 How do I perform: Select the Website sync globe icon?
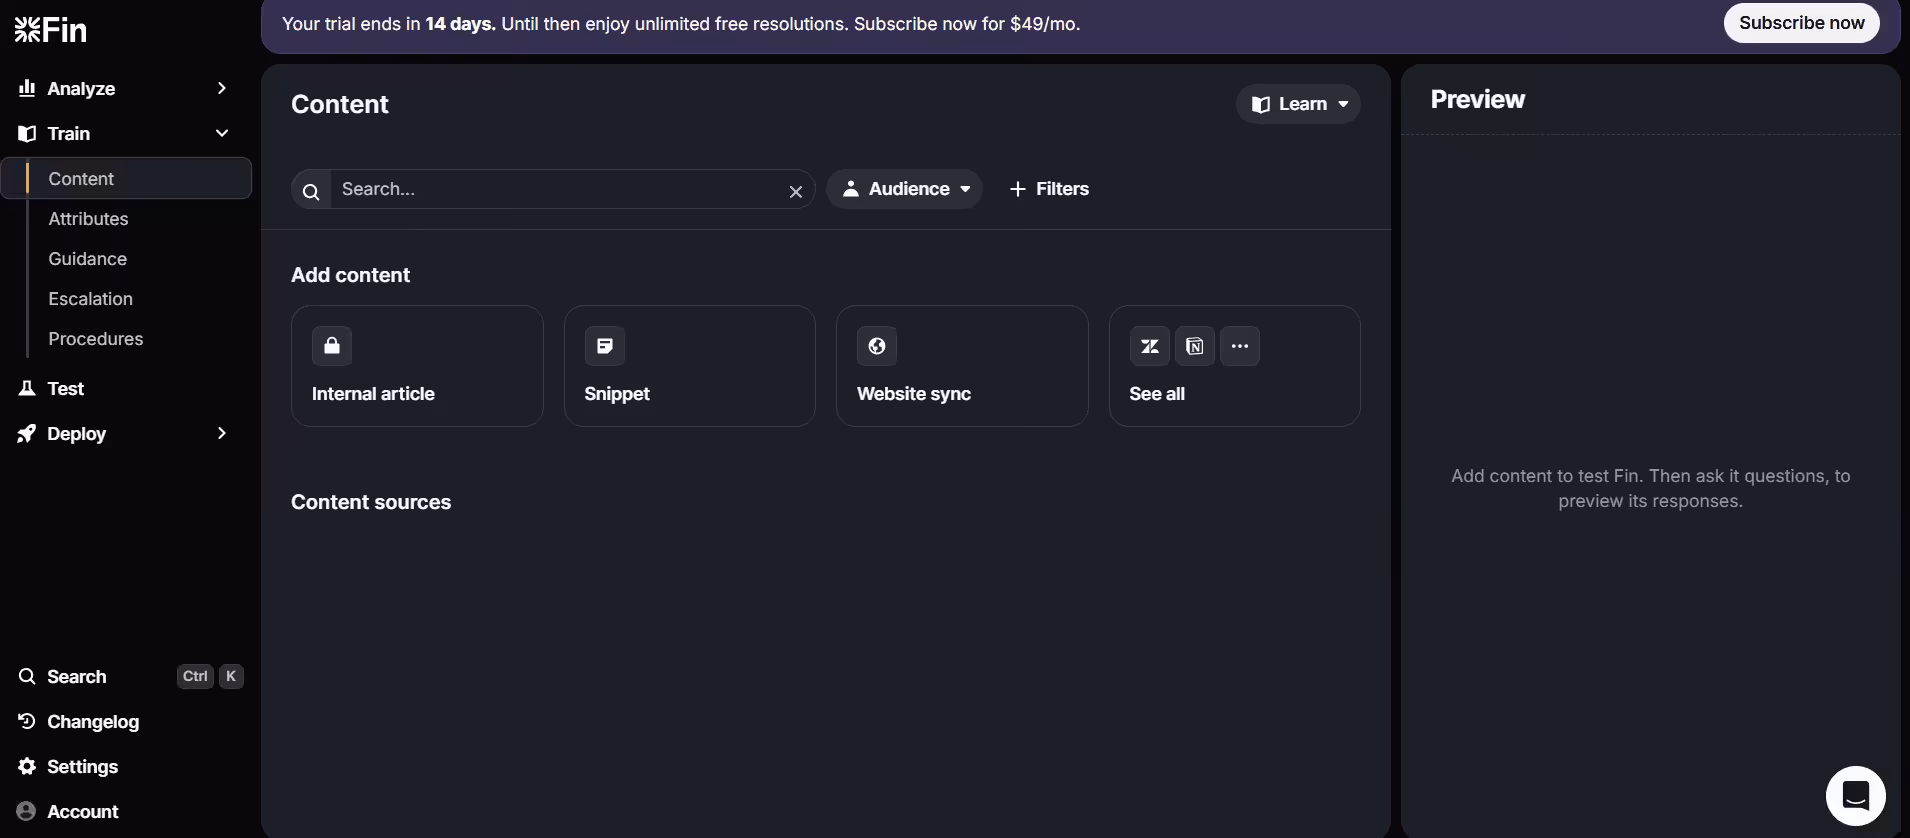(x=877, y=346)
